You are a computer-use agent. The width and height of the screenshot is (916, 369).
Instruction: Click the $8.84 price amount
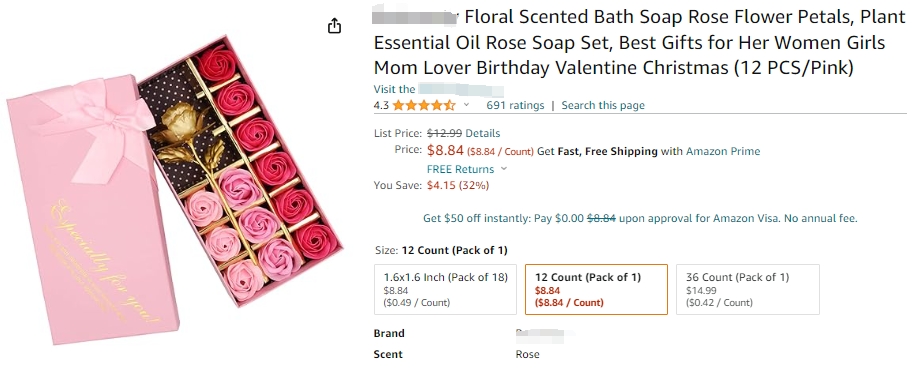[x=445, y=151]
